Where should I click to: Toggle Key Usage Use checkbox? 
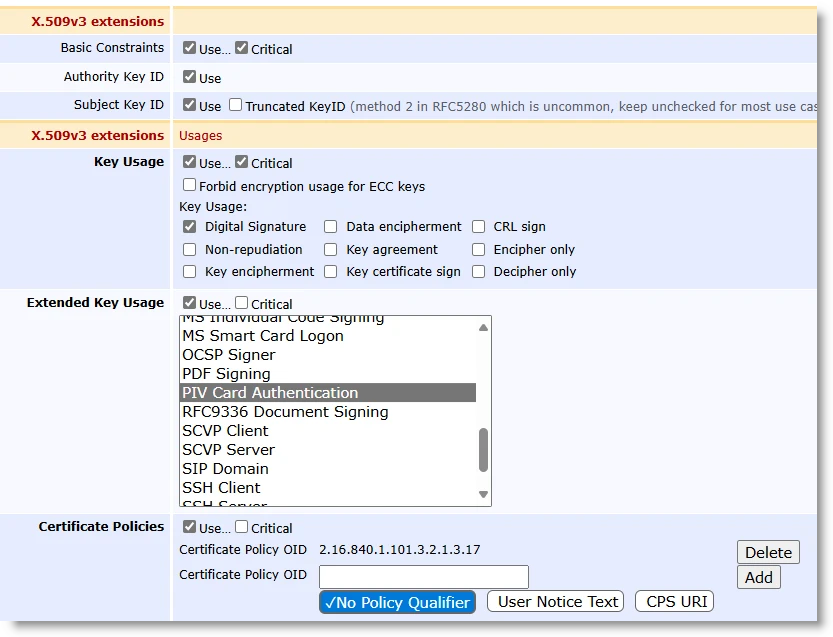tap(189, 162)
